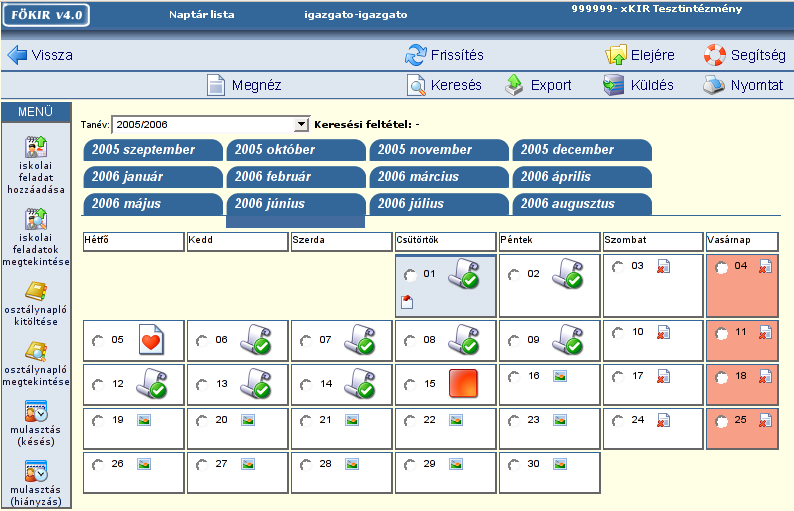Screen dimensions: 794x511
Task: Select the radio button for day 19
Action: click(98, 420)
